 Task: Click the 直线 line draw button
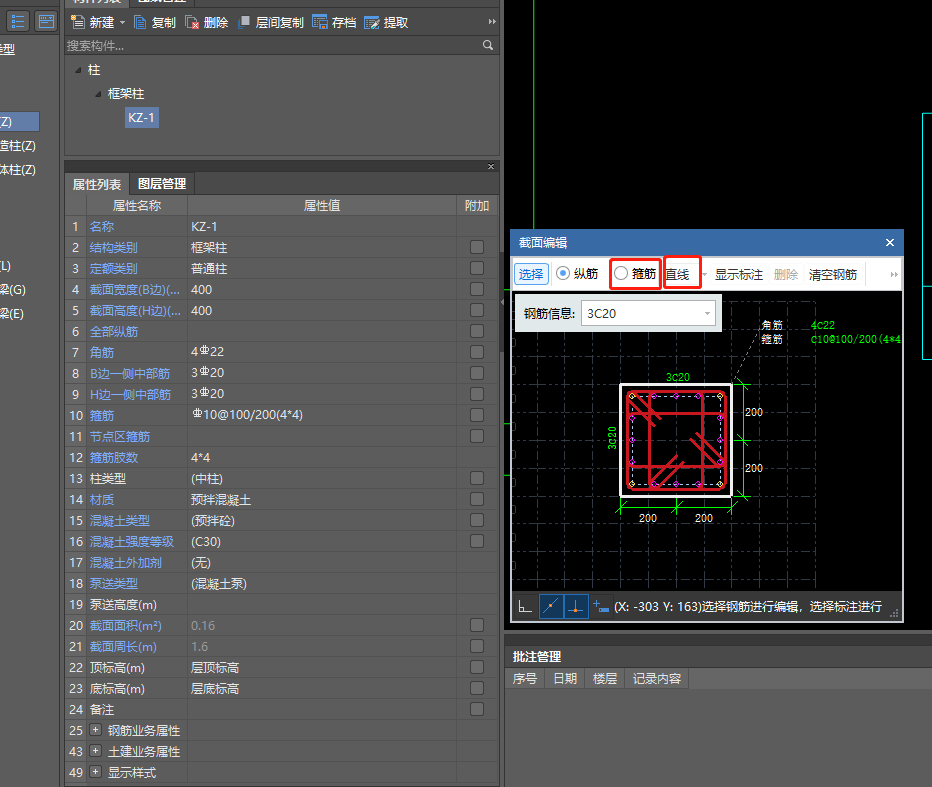tap(677, 275)
